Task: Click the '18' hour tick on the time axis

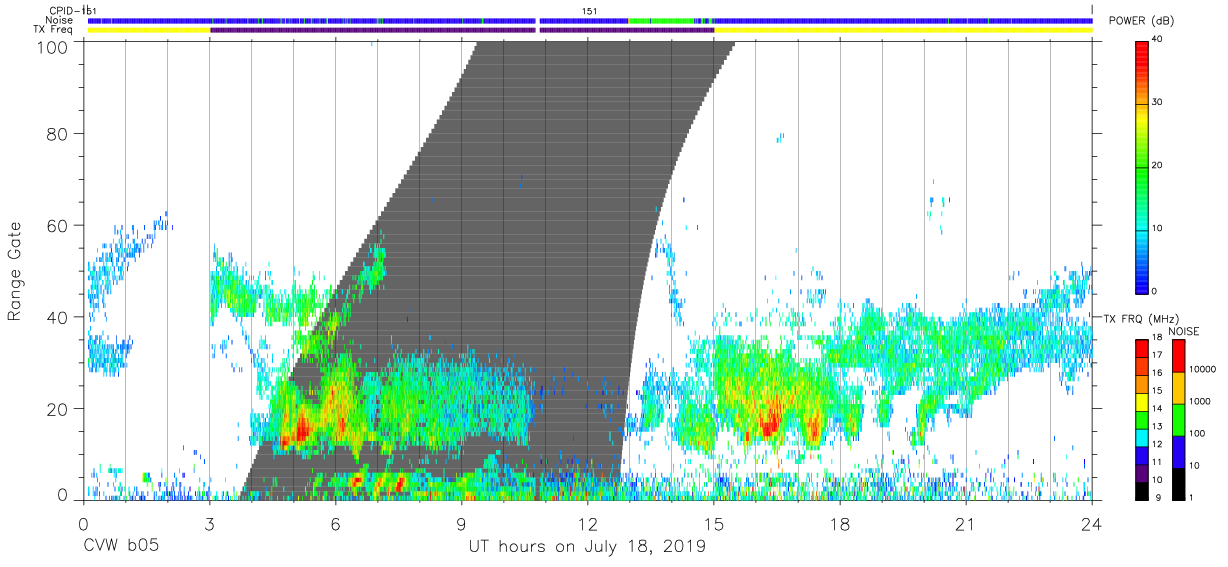Action: tap(840, 523)
